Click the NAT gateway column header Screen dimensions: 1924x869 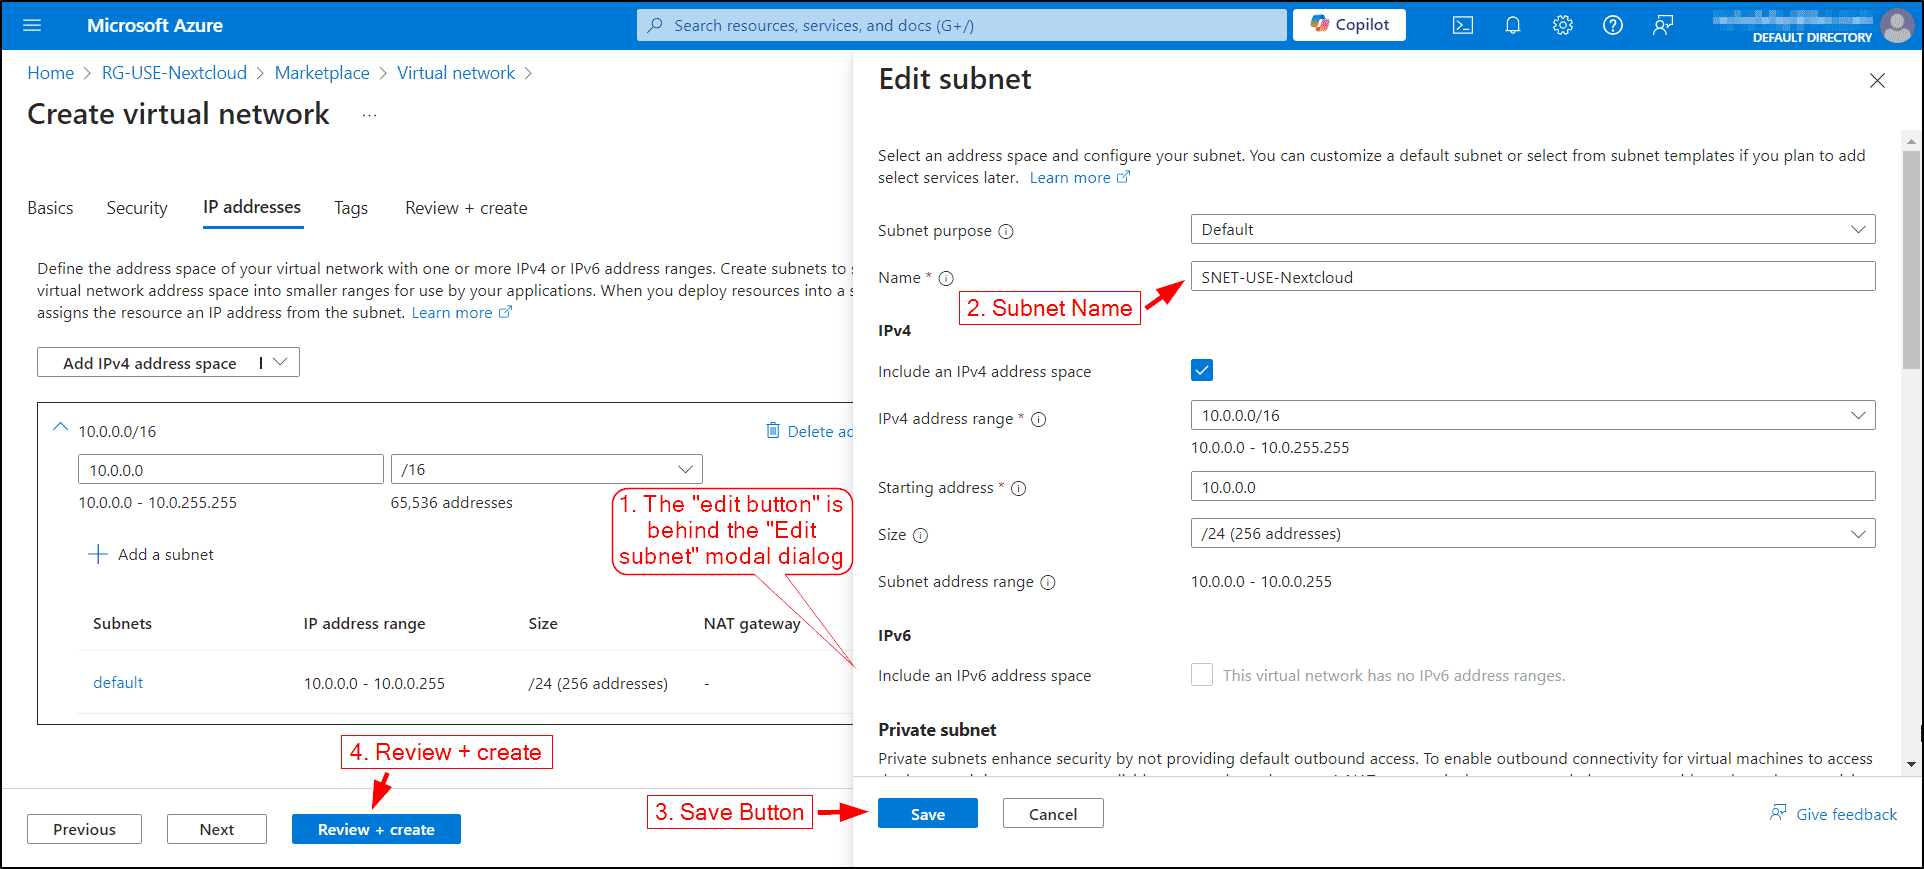(x=752, y=623)
